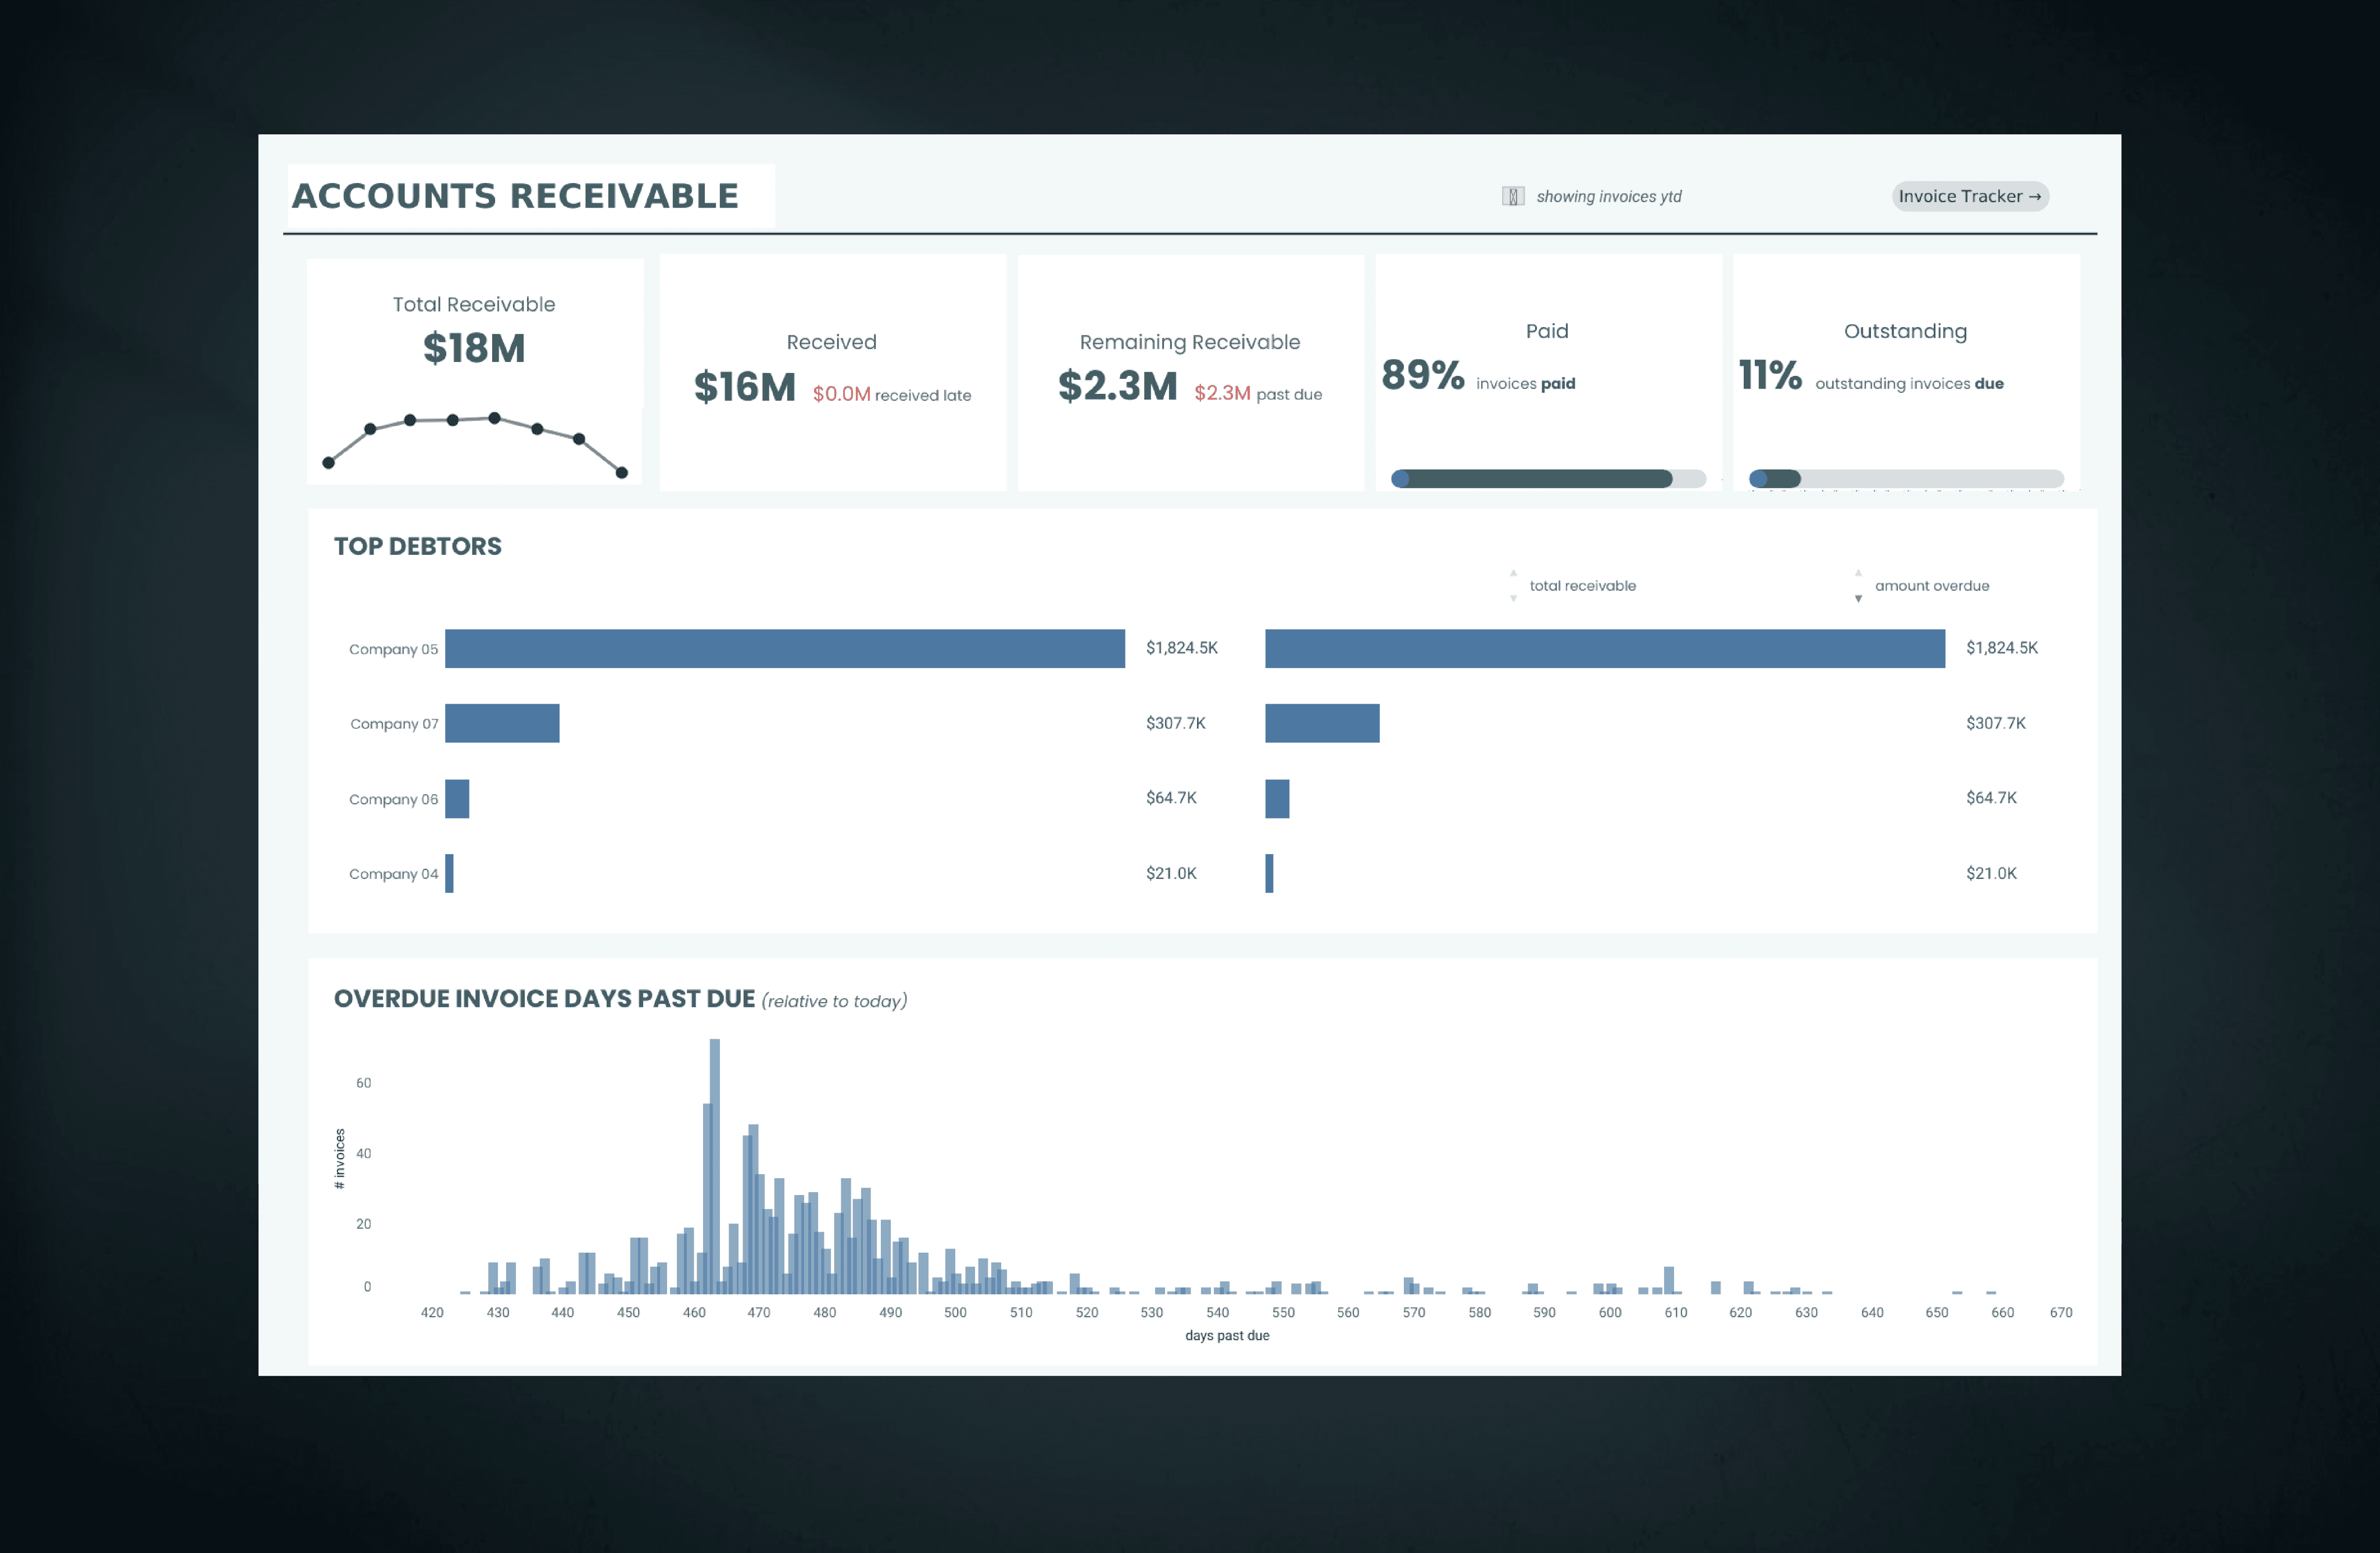The image size is (2380, 1553).
Task: Click the Company 06 row label
Action: (x=393, y=799)
